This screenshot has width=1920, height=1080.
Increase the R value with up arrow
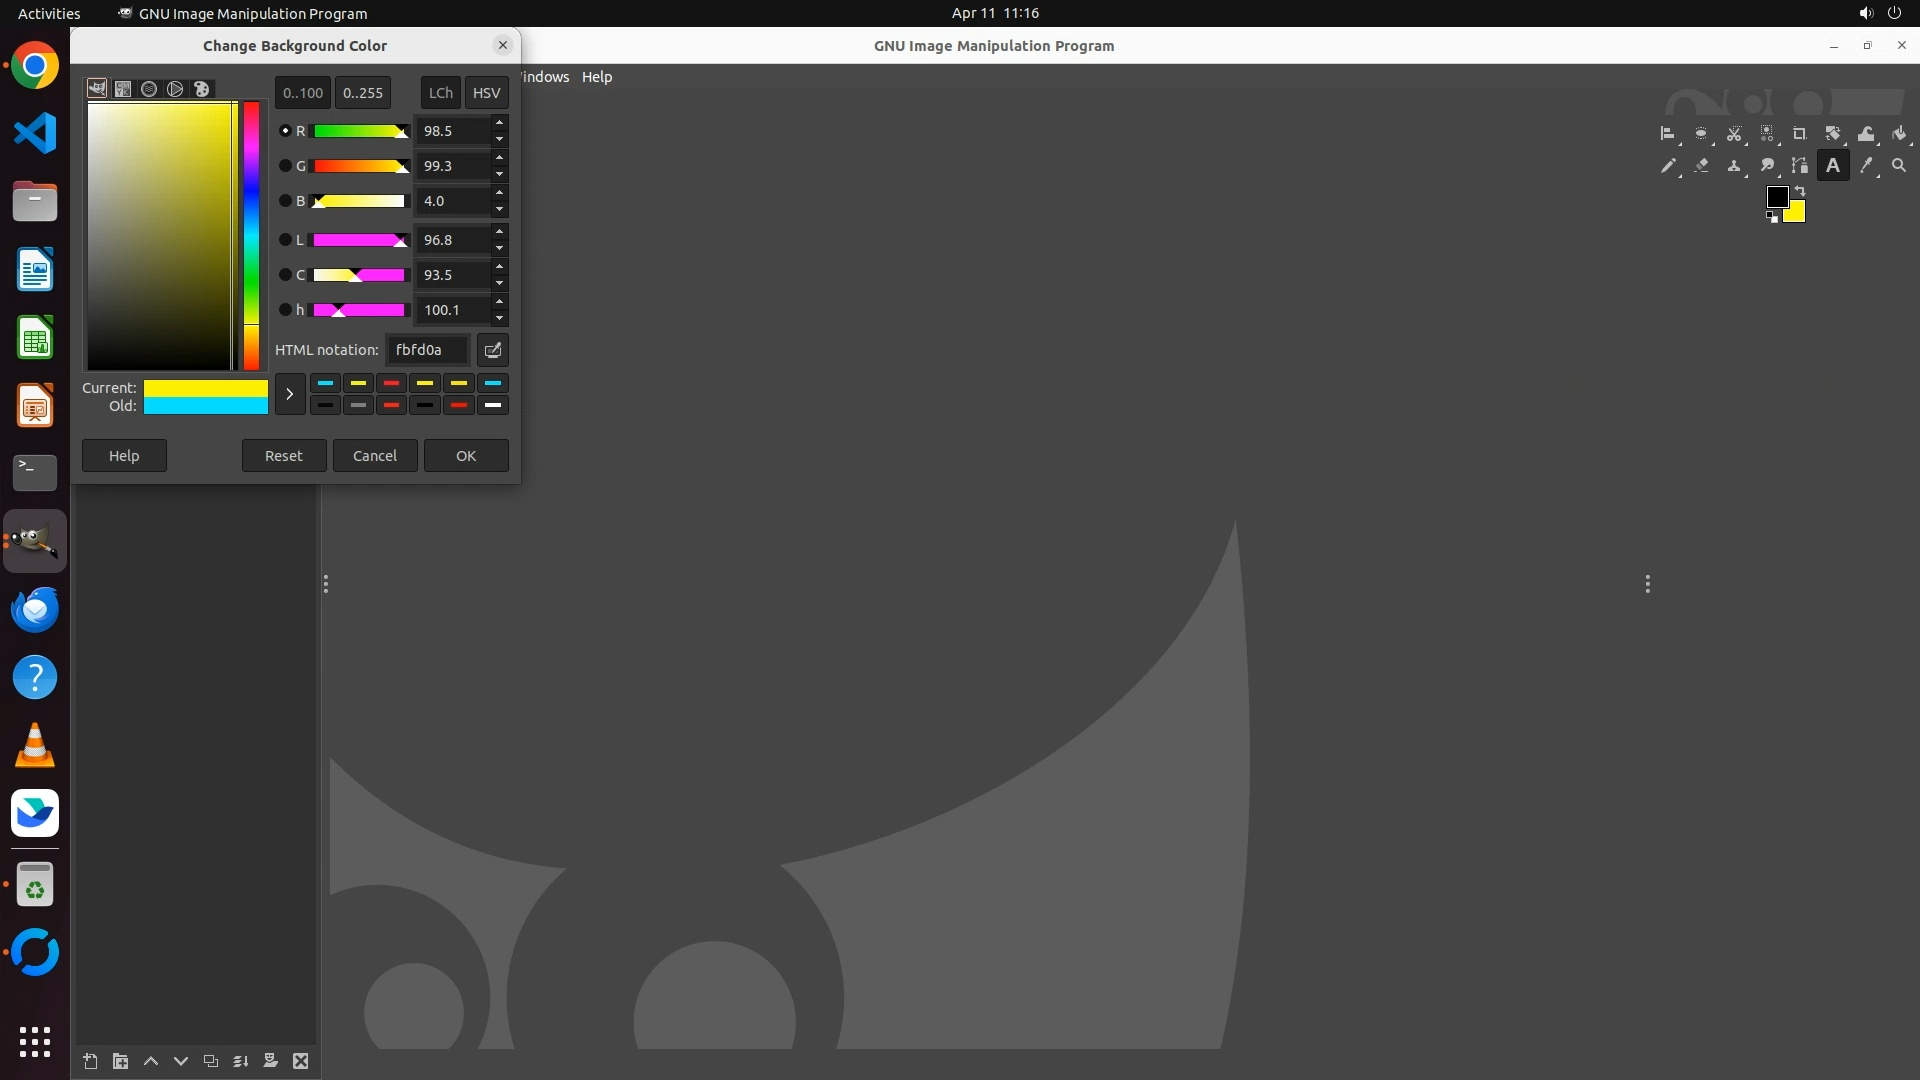[x=499, y=123]
